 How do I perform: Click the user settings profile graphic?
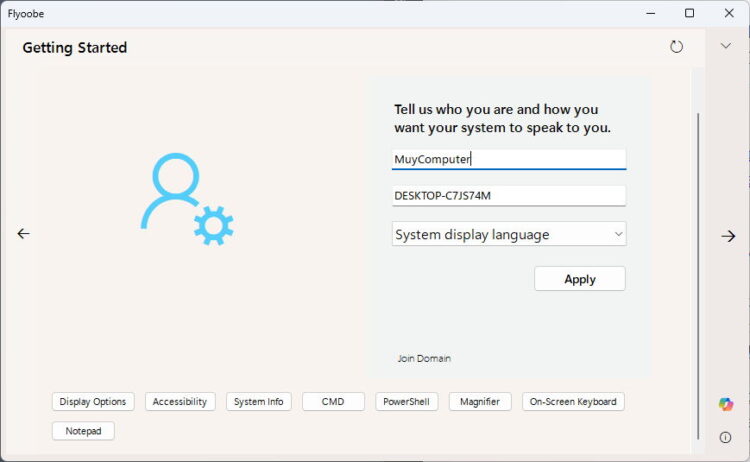187,199
